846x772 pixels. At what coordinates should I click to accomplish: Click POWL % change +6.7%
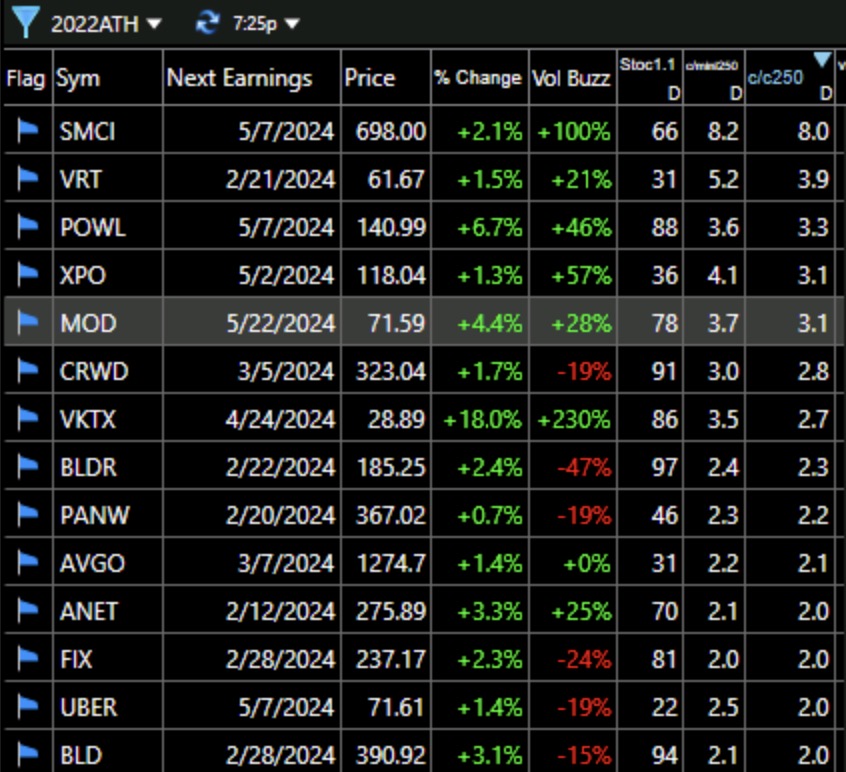489,228
